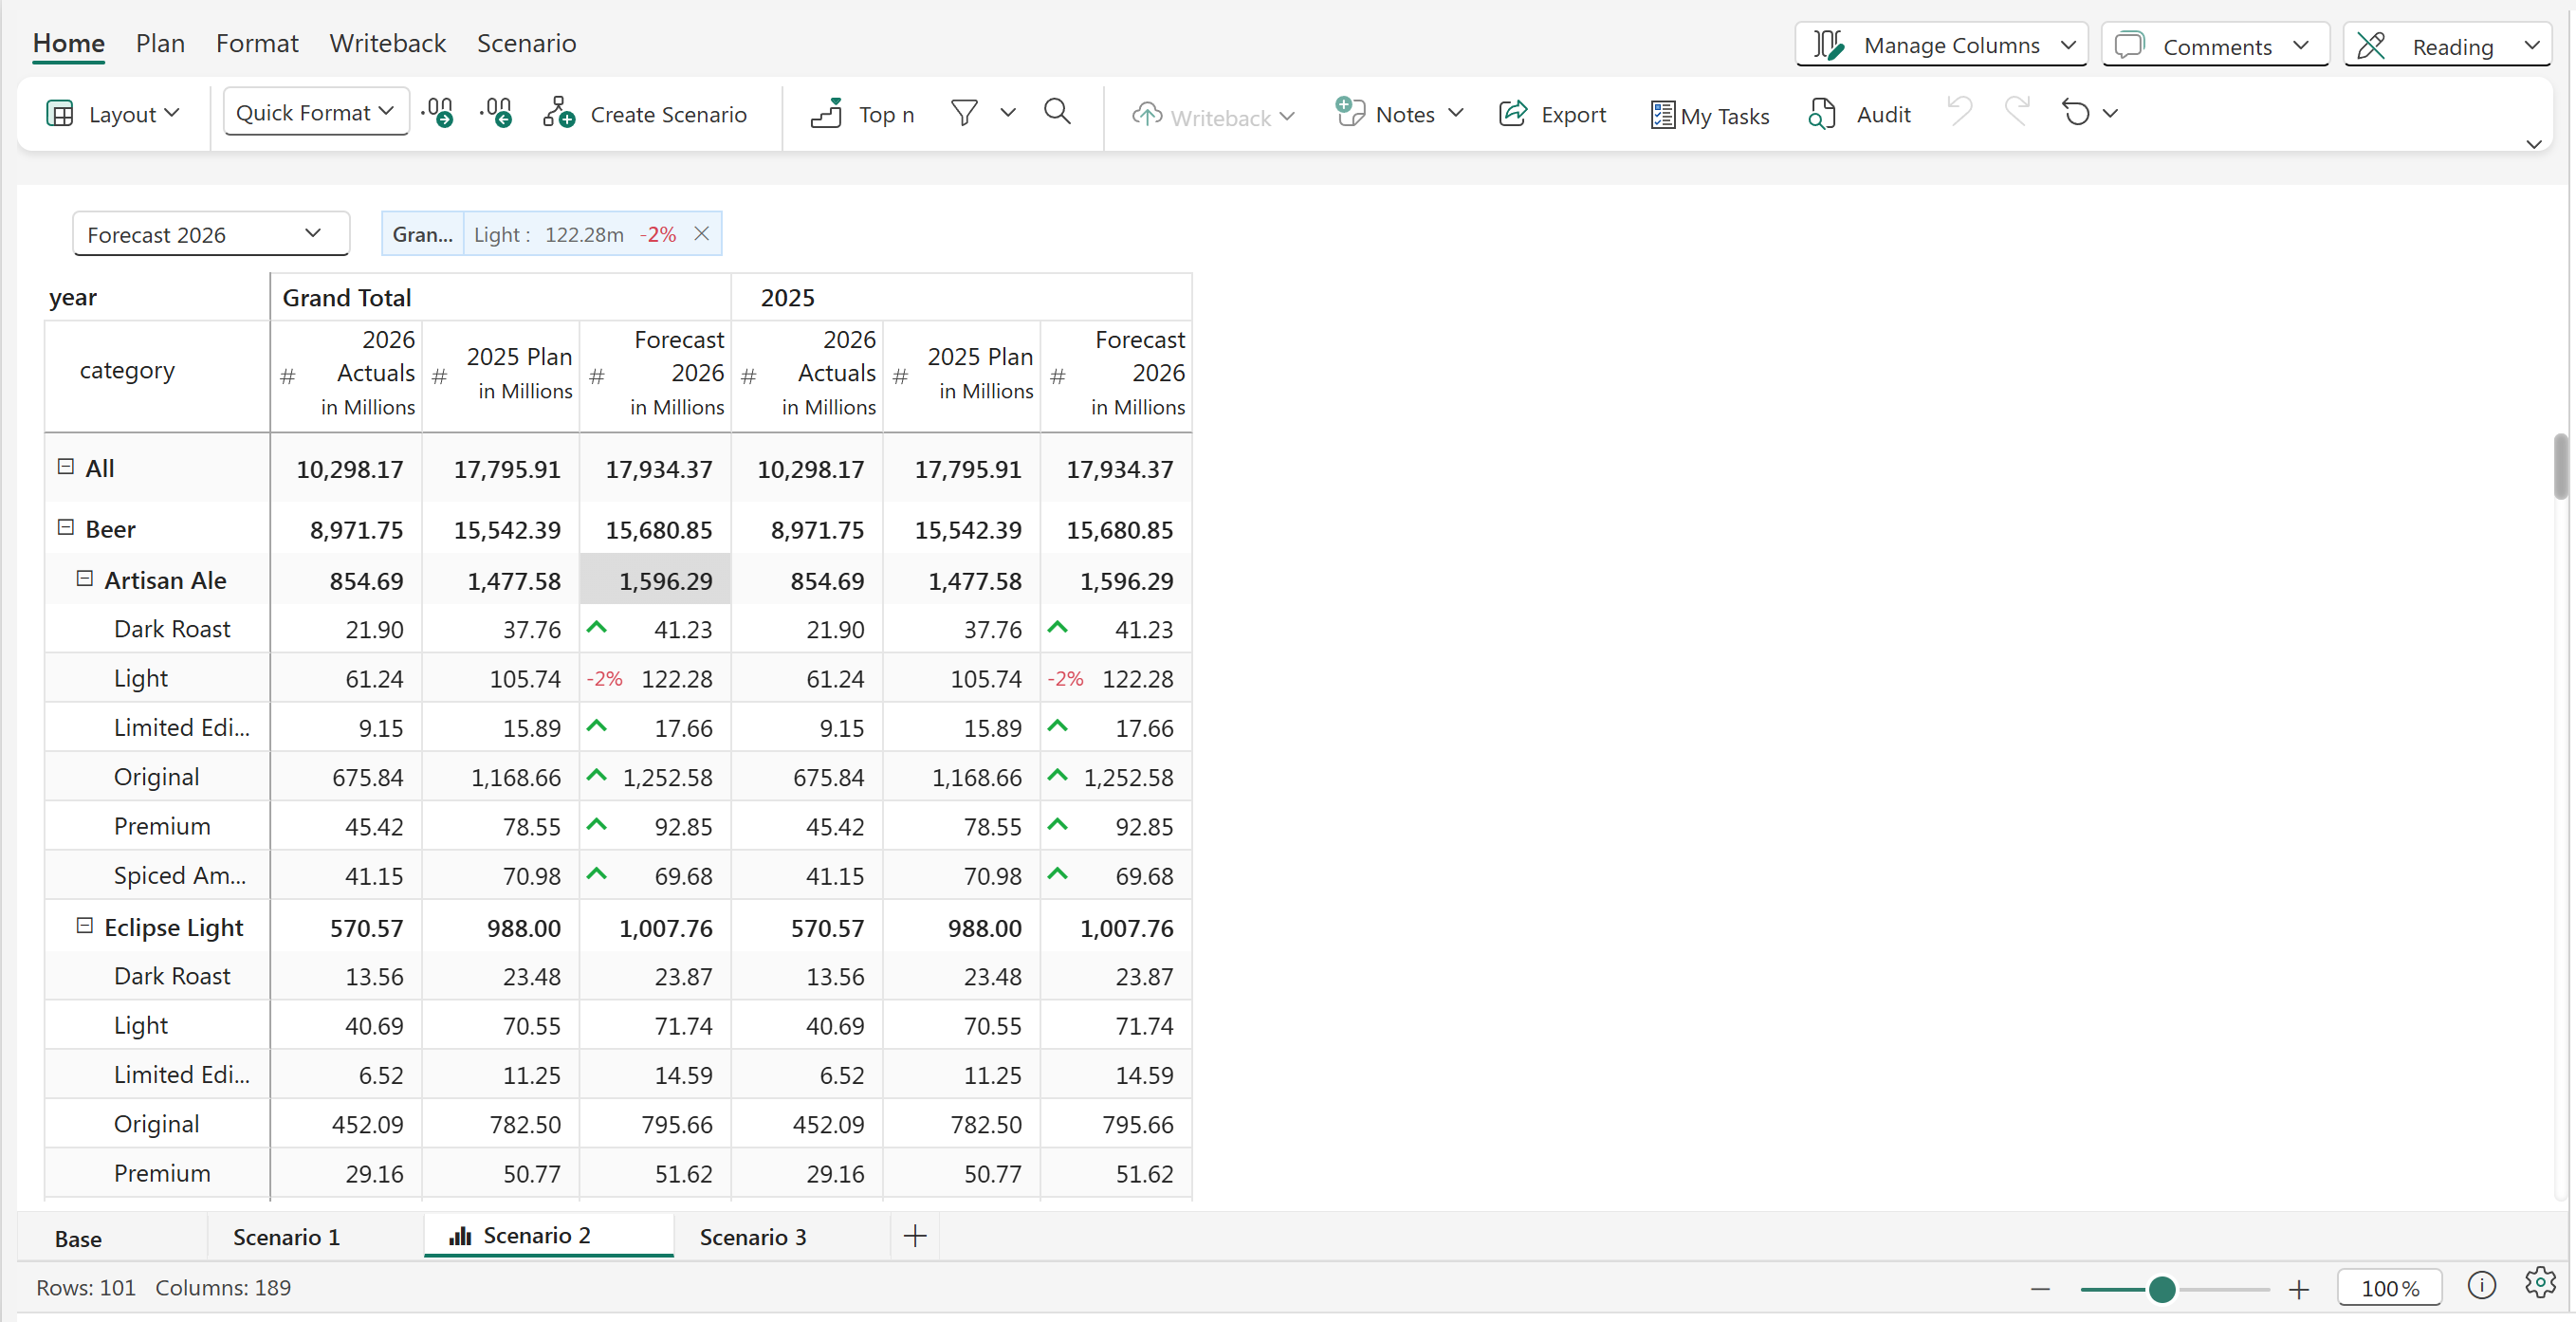Image resolution: width=2576 pixels, height=1322 pixels.
Task: Click the increase decimal places icon
Action: pos(438,113)
